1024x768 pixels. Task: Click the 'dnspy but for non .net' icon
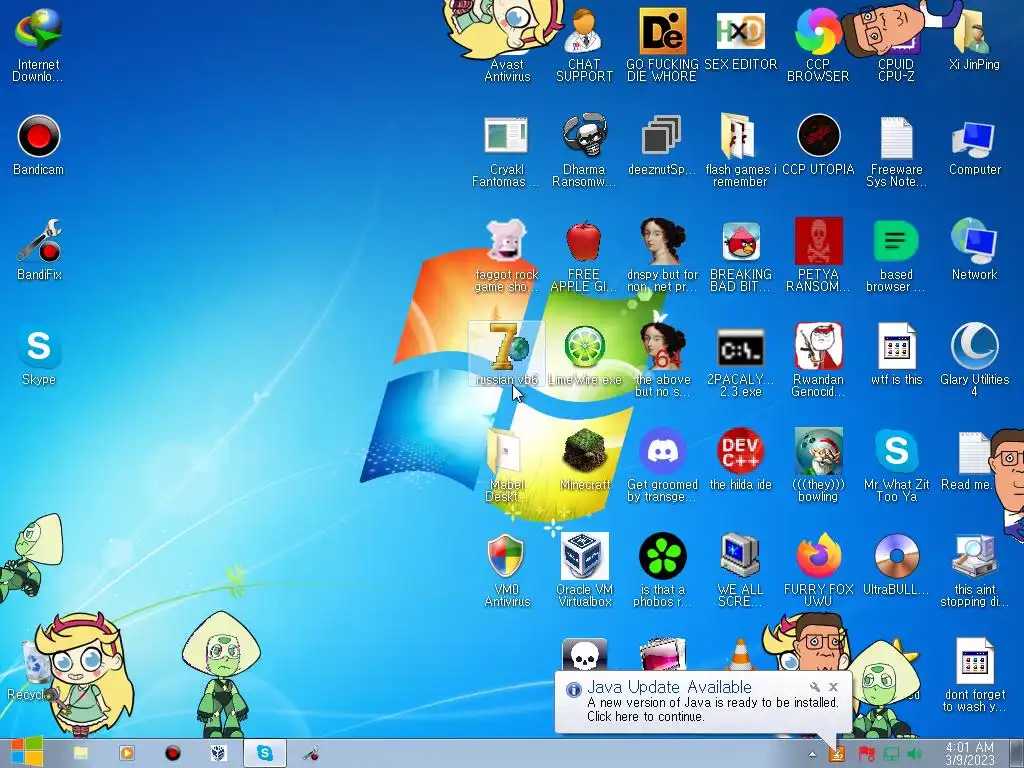662,257
